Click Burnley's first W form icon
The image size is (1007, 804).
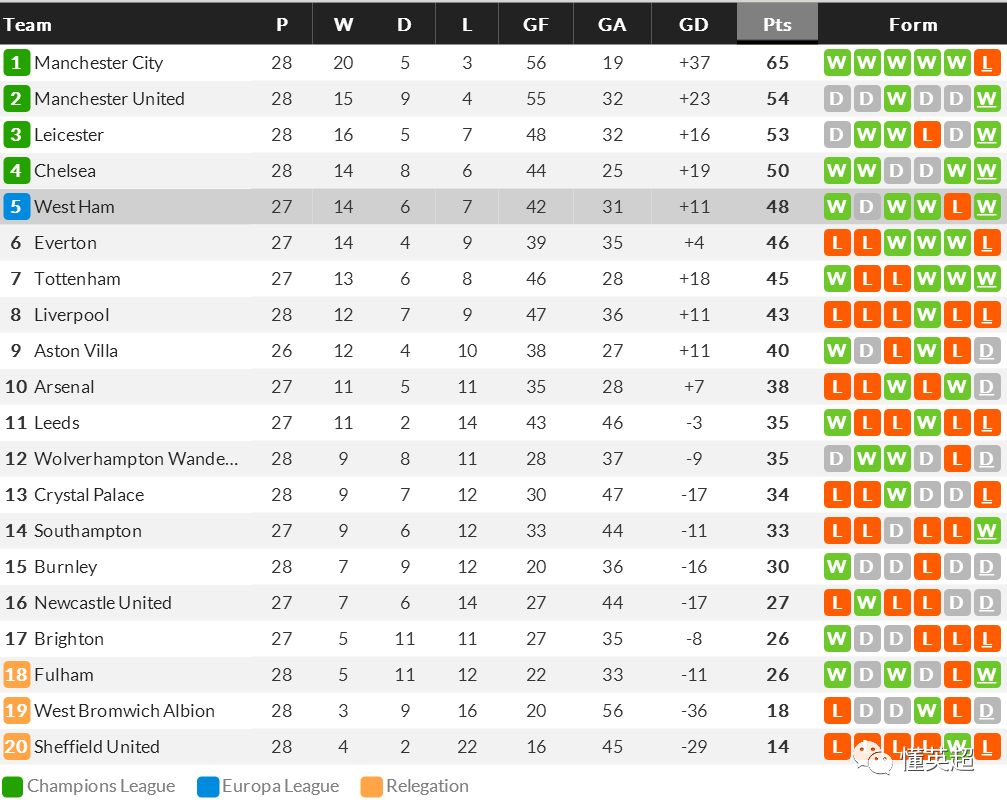click(837, 566)
